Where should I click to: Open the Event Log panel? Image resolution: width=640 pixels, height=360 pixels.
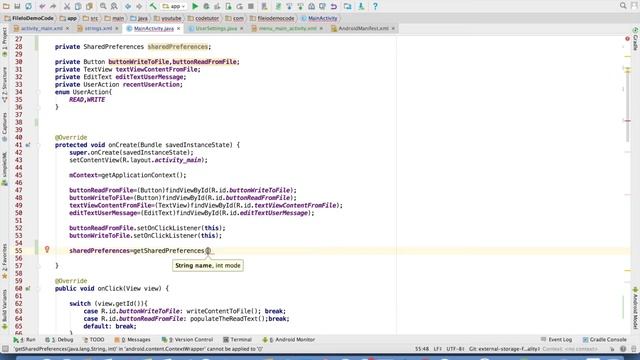pyautogui.click(x=556, y=340)
